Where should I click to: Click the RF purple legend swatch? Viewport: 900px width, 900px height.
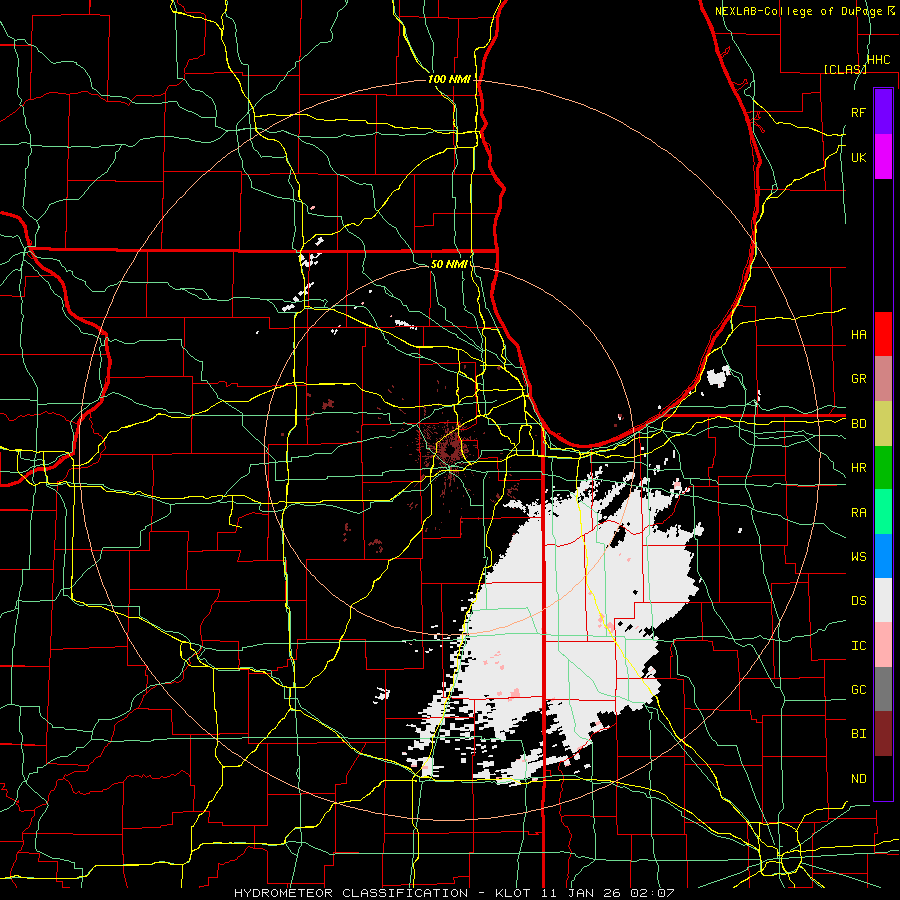883,111
